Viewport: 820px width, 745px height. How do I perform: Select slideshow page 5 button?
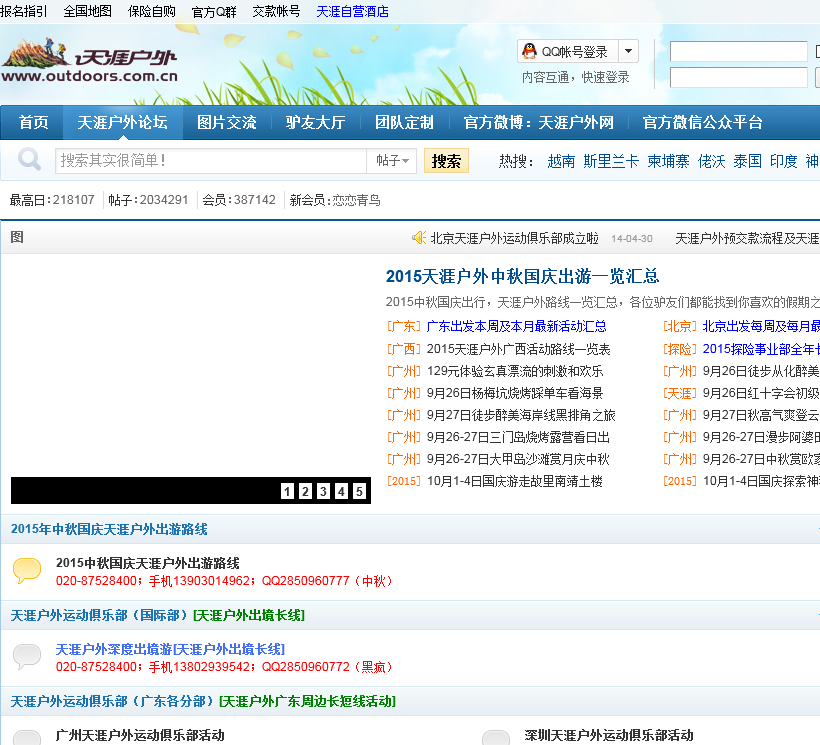click(x=359, y=491)
